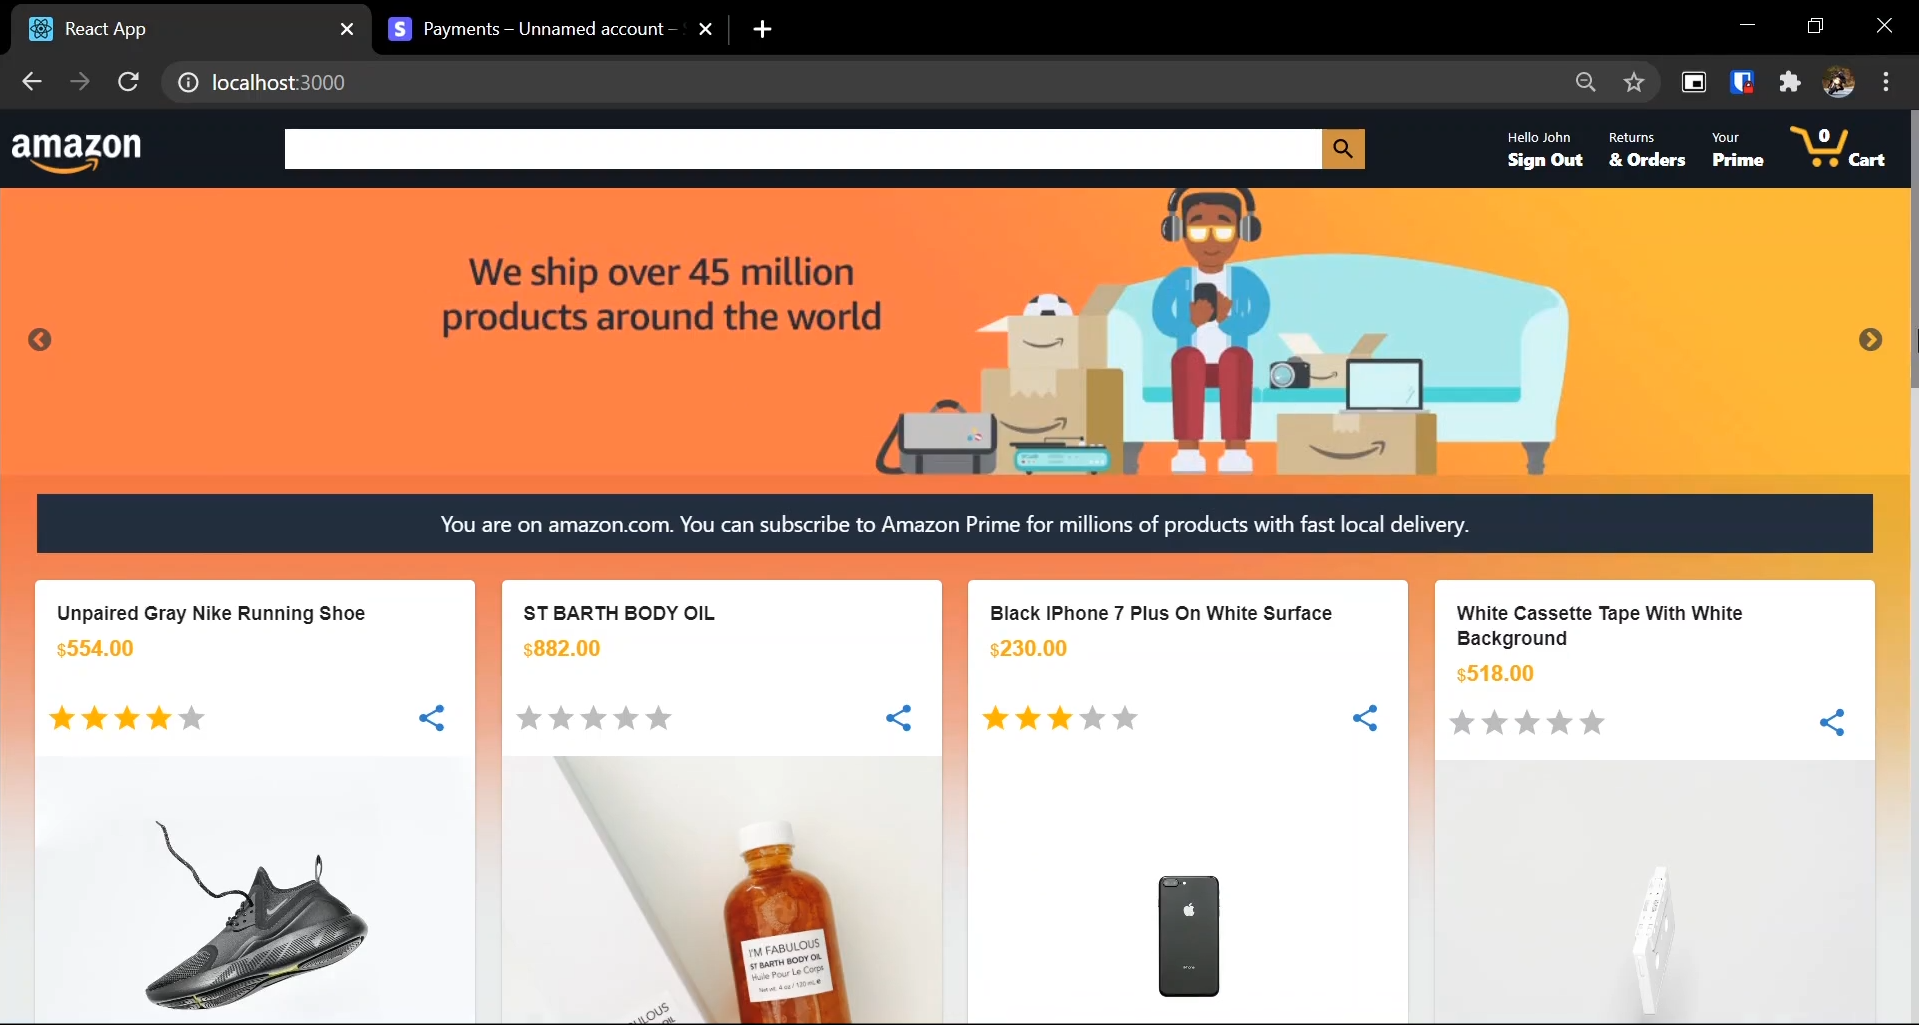
Task: Give ST BARTH BODY OIL a one-star rating
Action: [529, 718]
